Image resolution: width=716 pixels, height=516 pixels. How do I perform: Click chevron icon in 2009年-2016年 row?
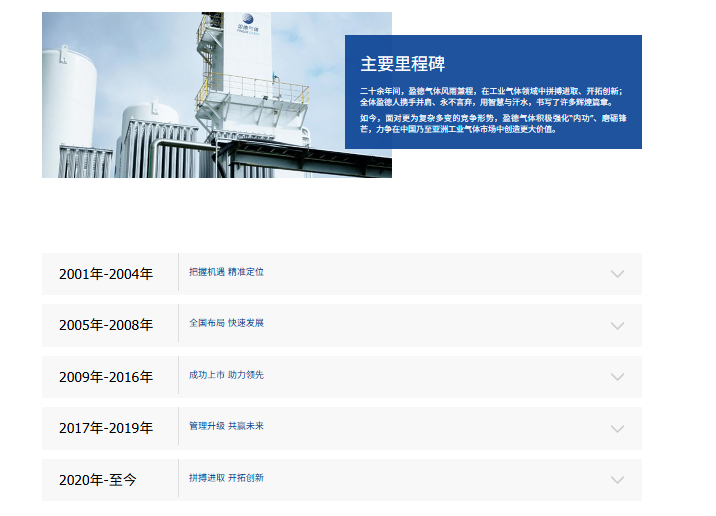coord(617,377)
